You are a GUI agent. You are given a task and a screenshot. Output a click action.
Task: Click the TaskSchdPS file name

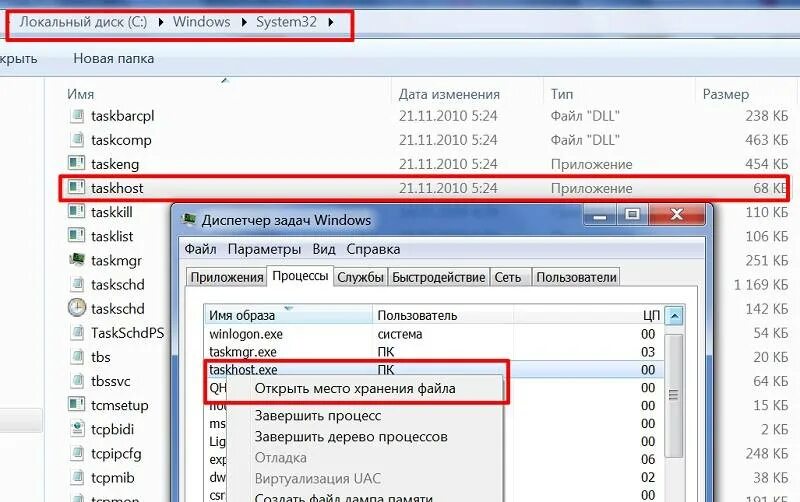pos(128,333)
